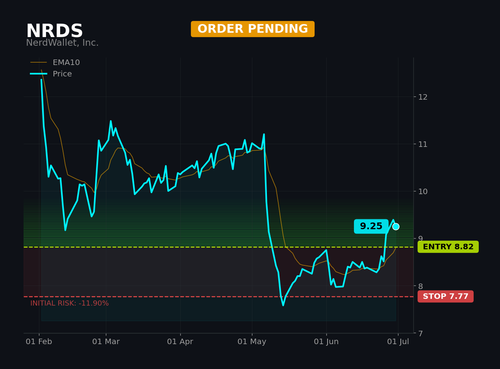Click the 10 price axis tick
This screenshot has height=369, width=500.
pyautogui.click(x=423, y=191)
